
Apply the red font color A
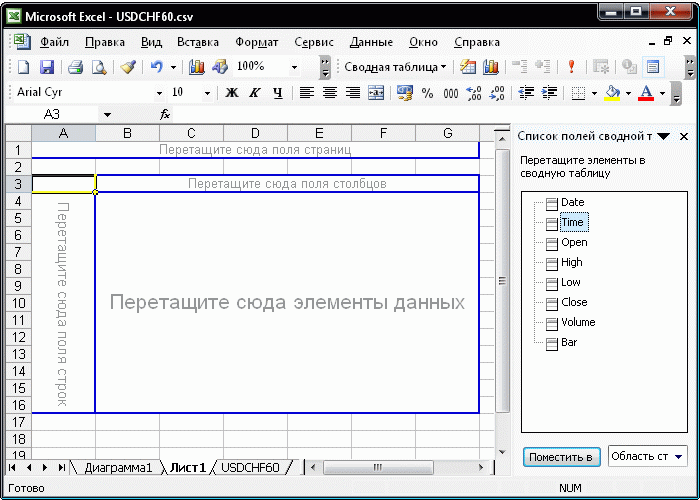(646, 93)
